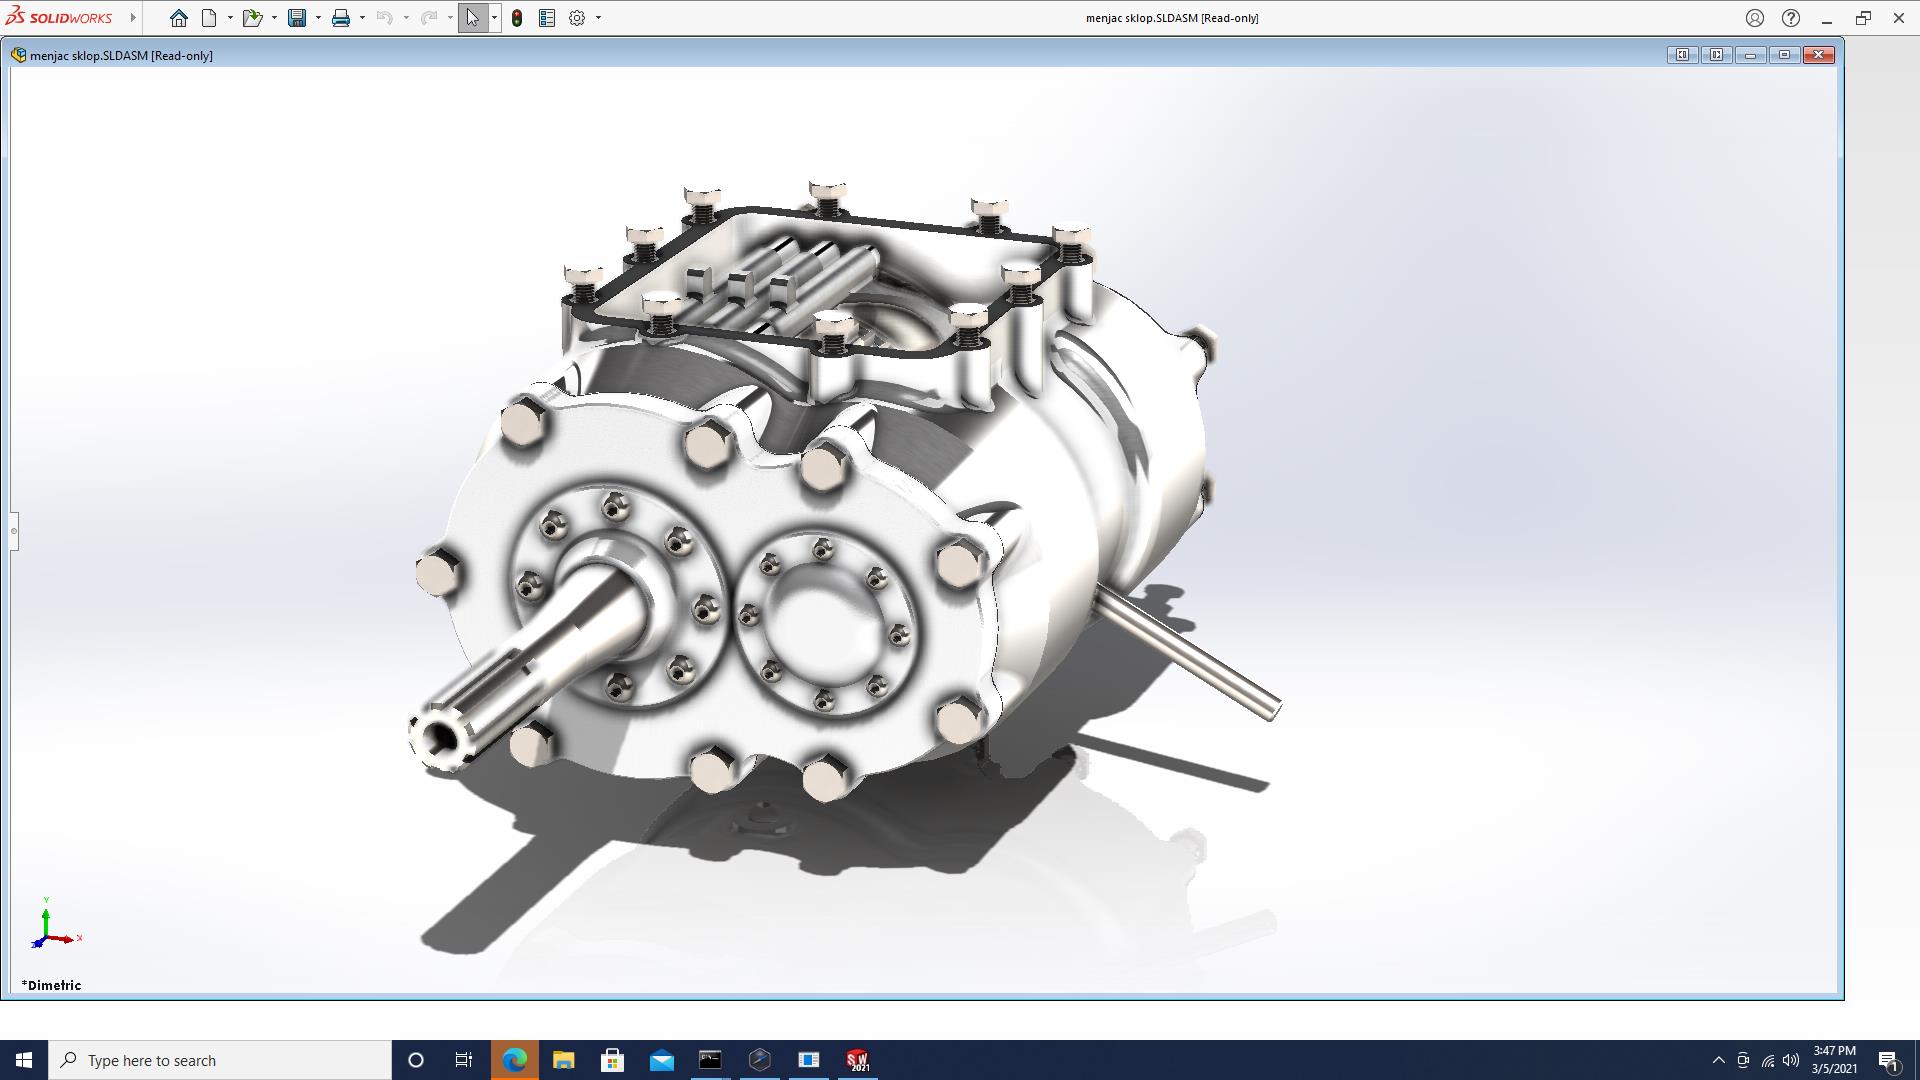Expand the Redo dropdown arrow
1920x1080 pixels.
click(x=450, y=18)
